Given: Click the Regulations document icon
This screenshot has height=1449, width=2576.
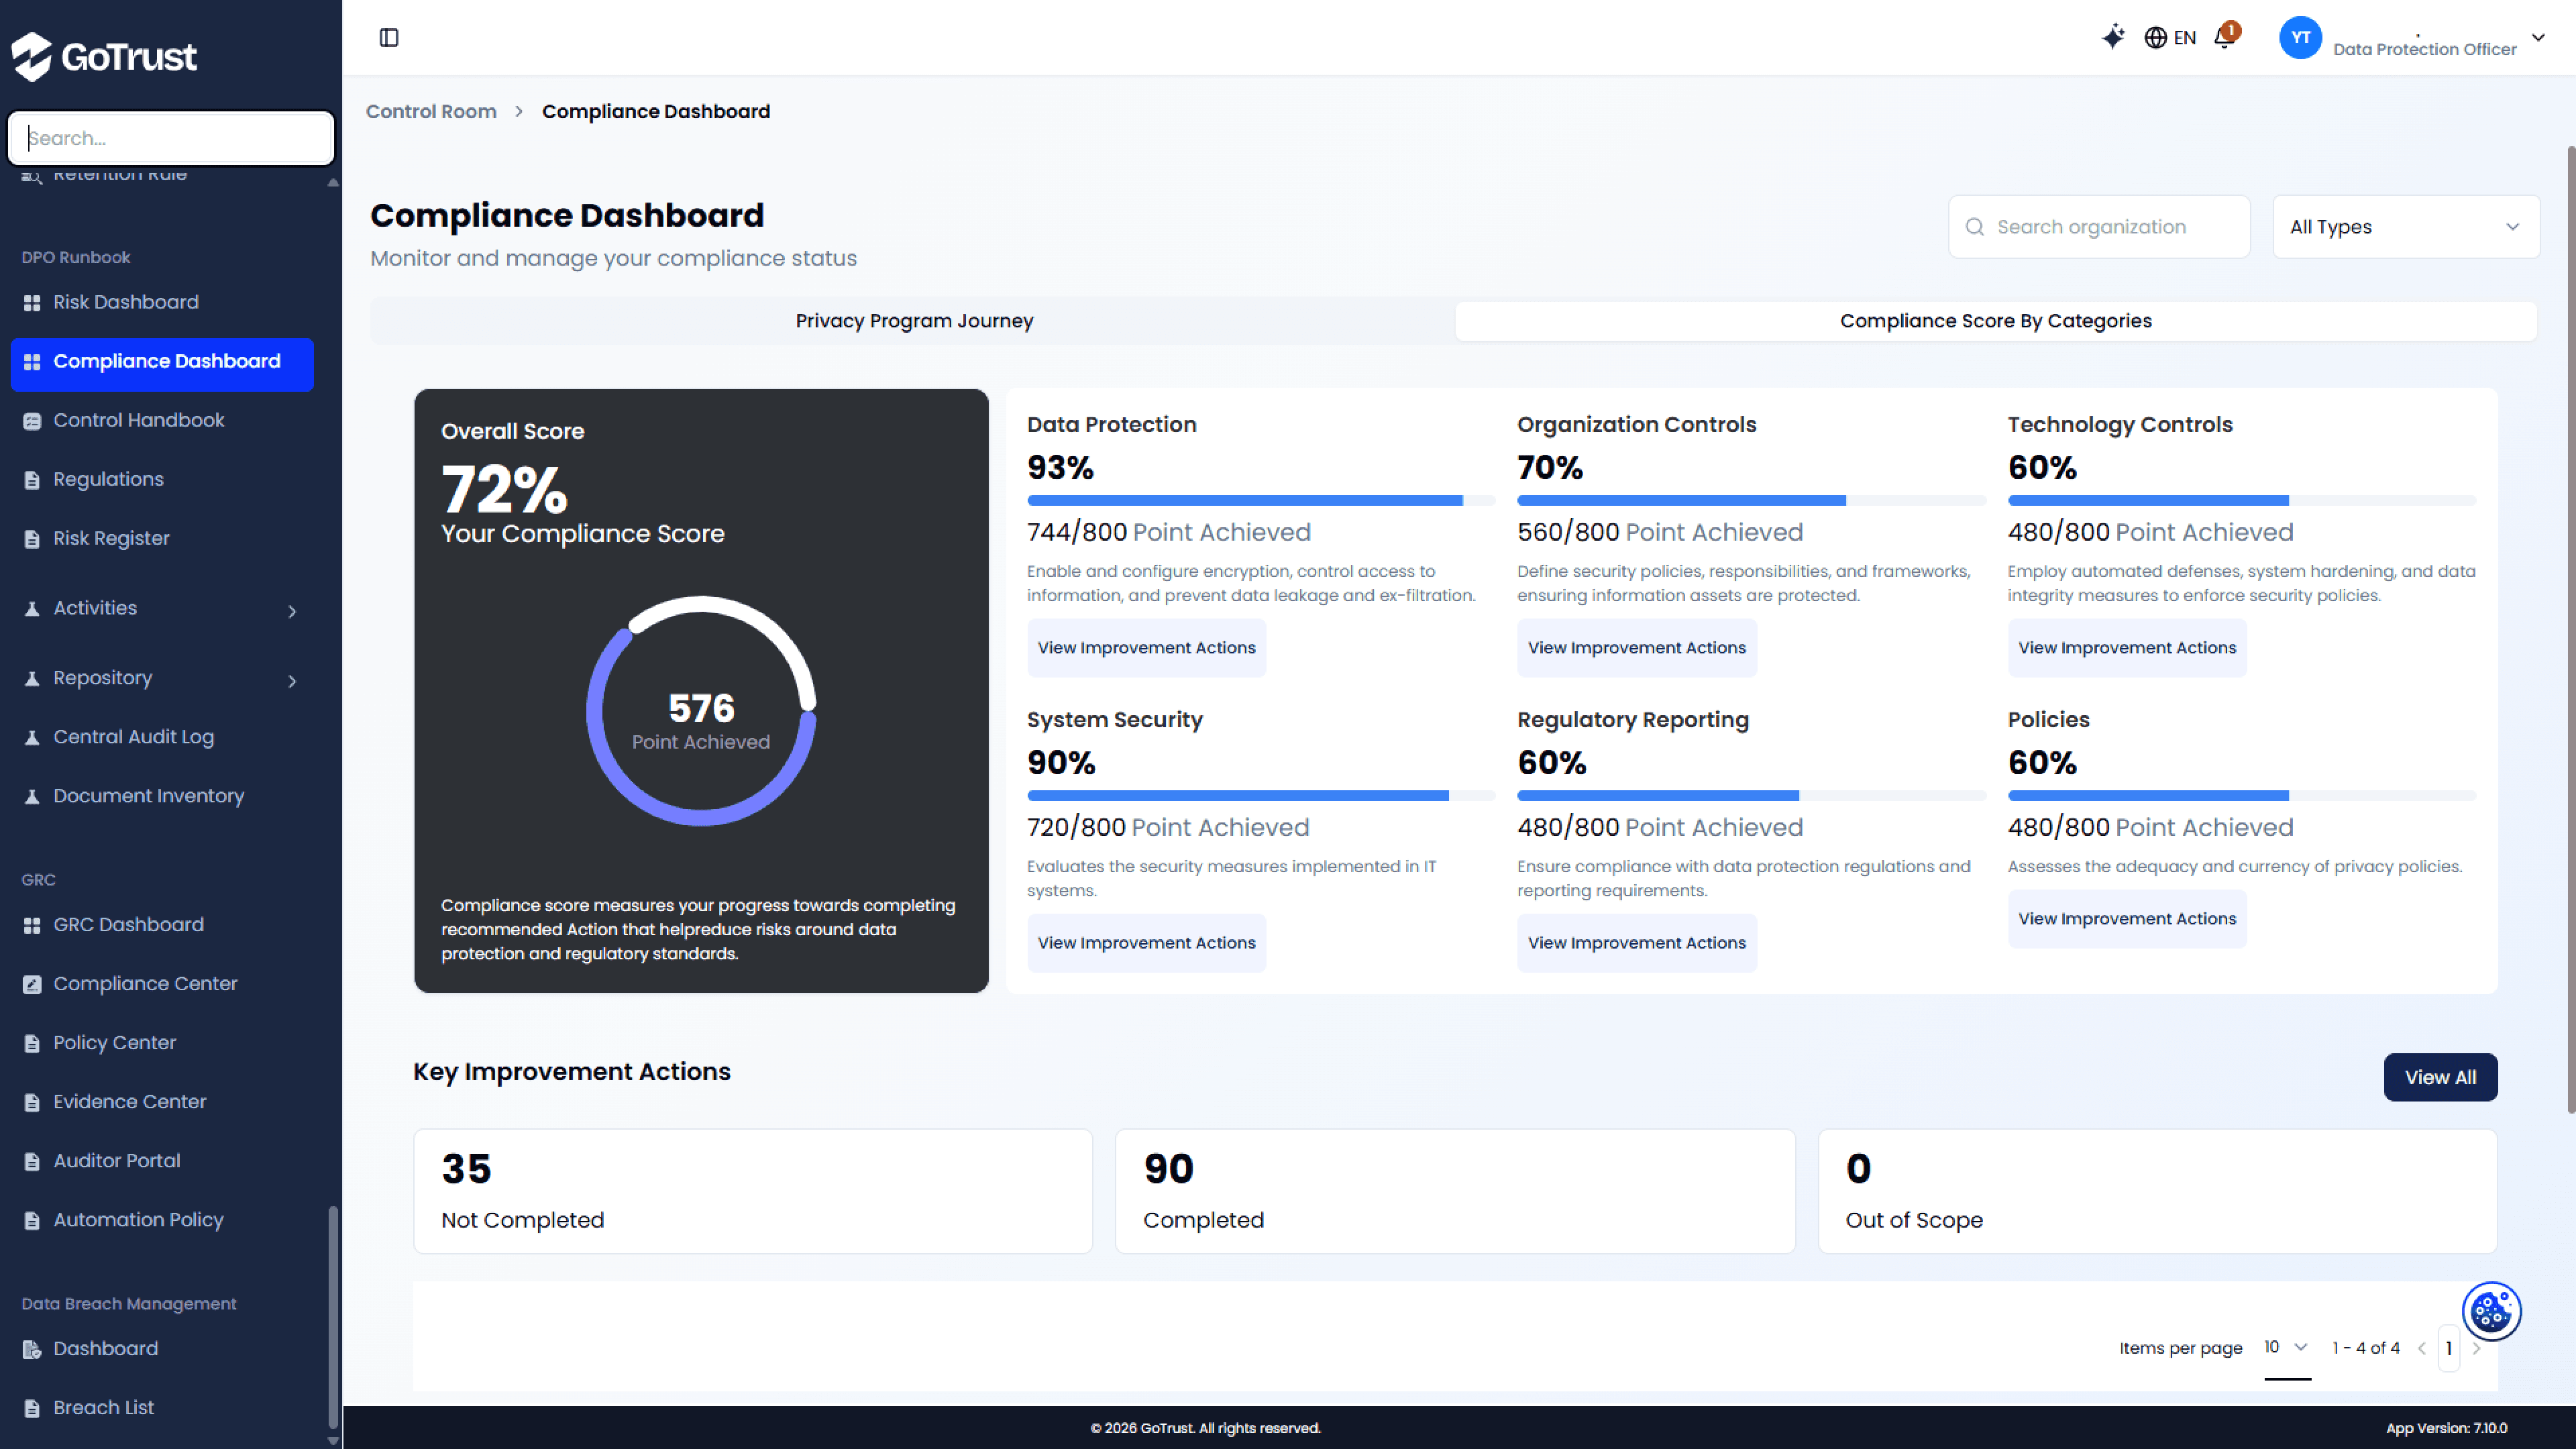Looking at the screenshot, I should tap(32, 480).
